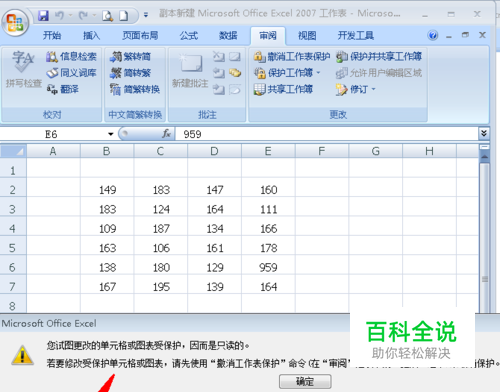Convert text with 简转繁
Image resolution: width=500 pixels, height=392 pixels.
130,73
